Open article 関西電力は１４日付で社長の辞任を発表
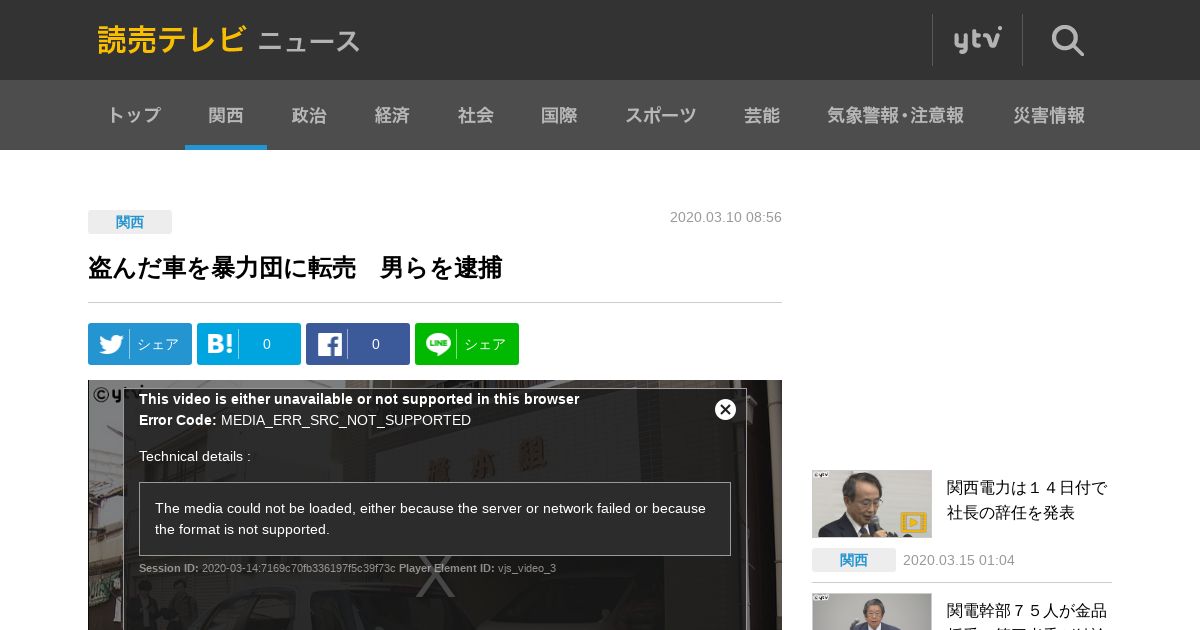 click(1027, 500)
